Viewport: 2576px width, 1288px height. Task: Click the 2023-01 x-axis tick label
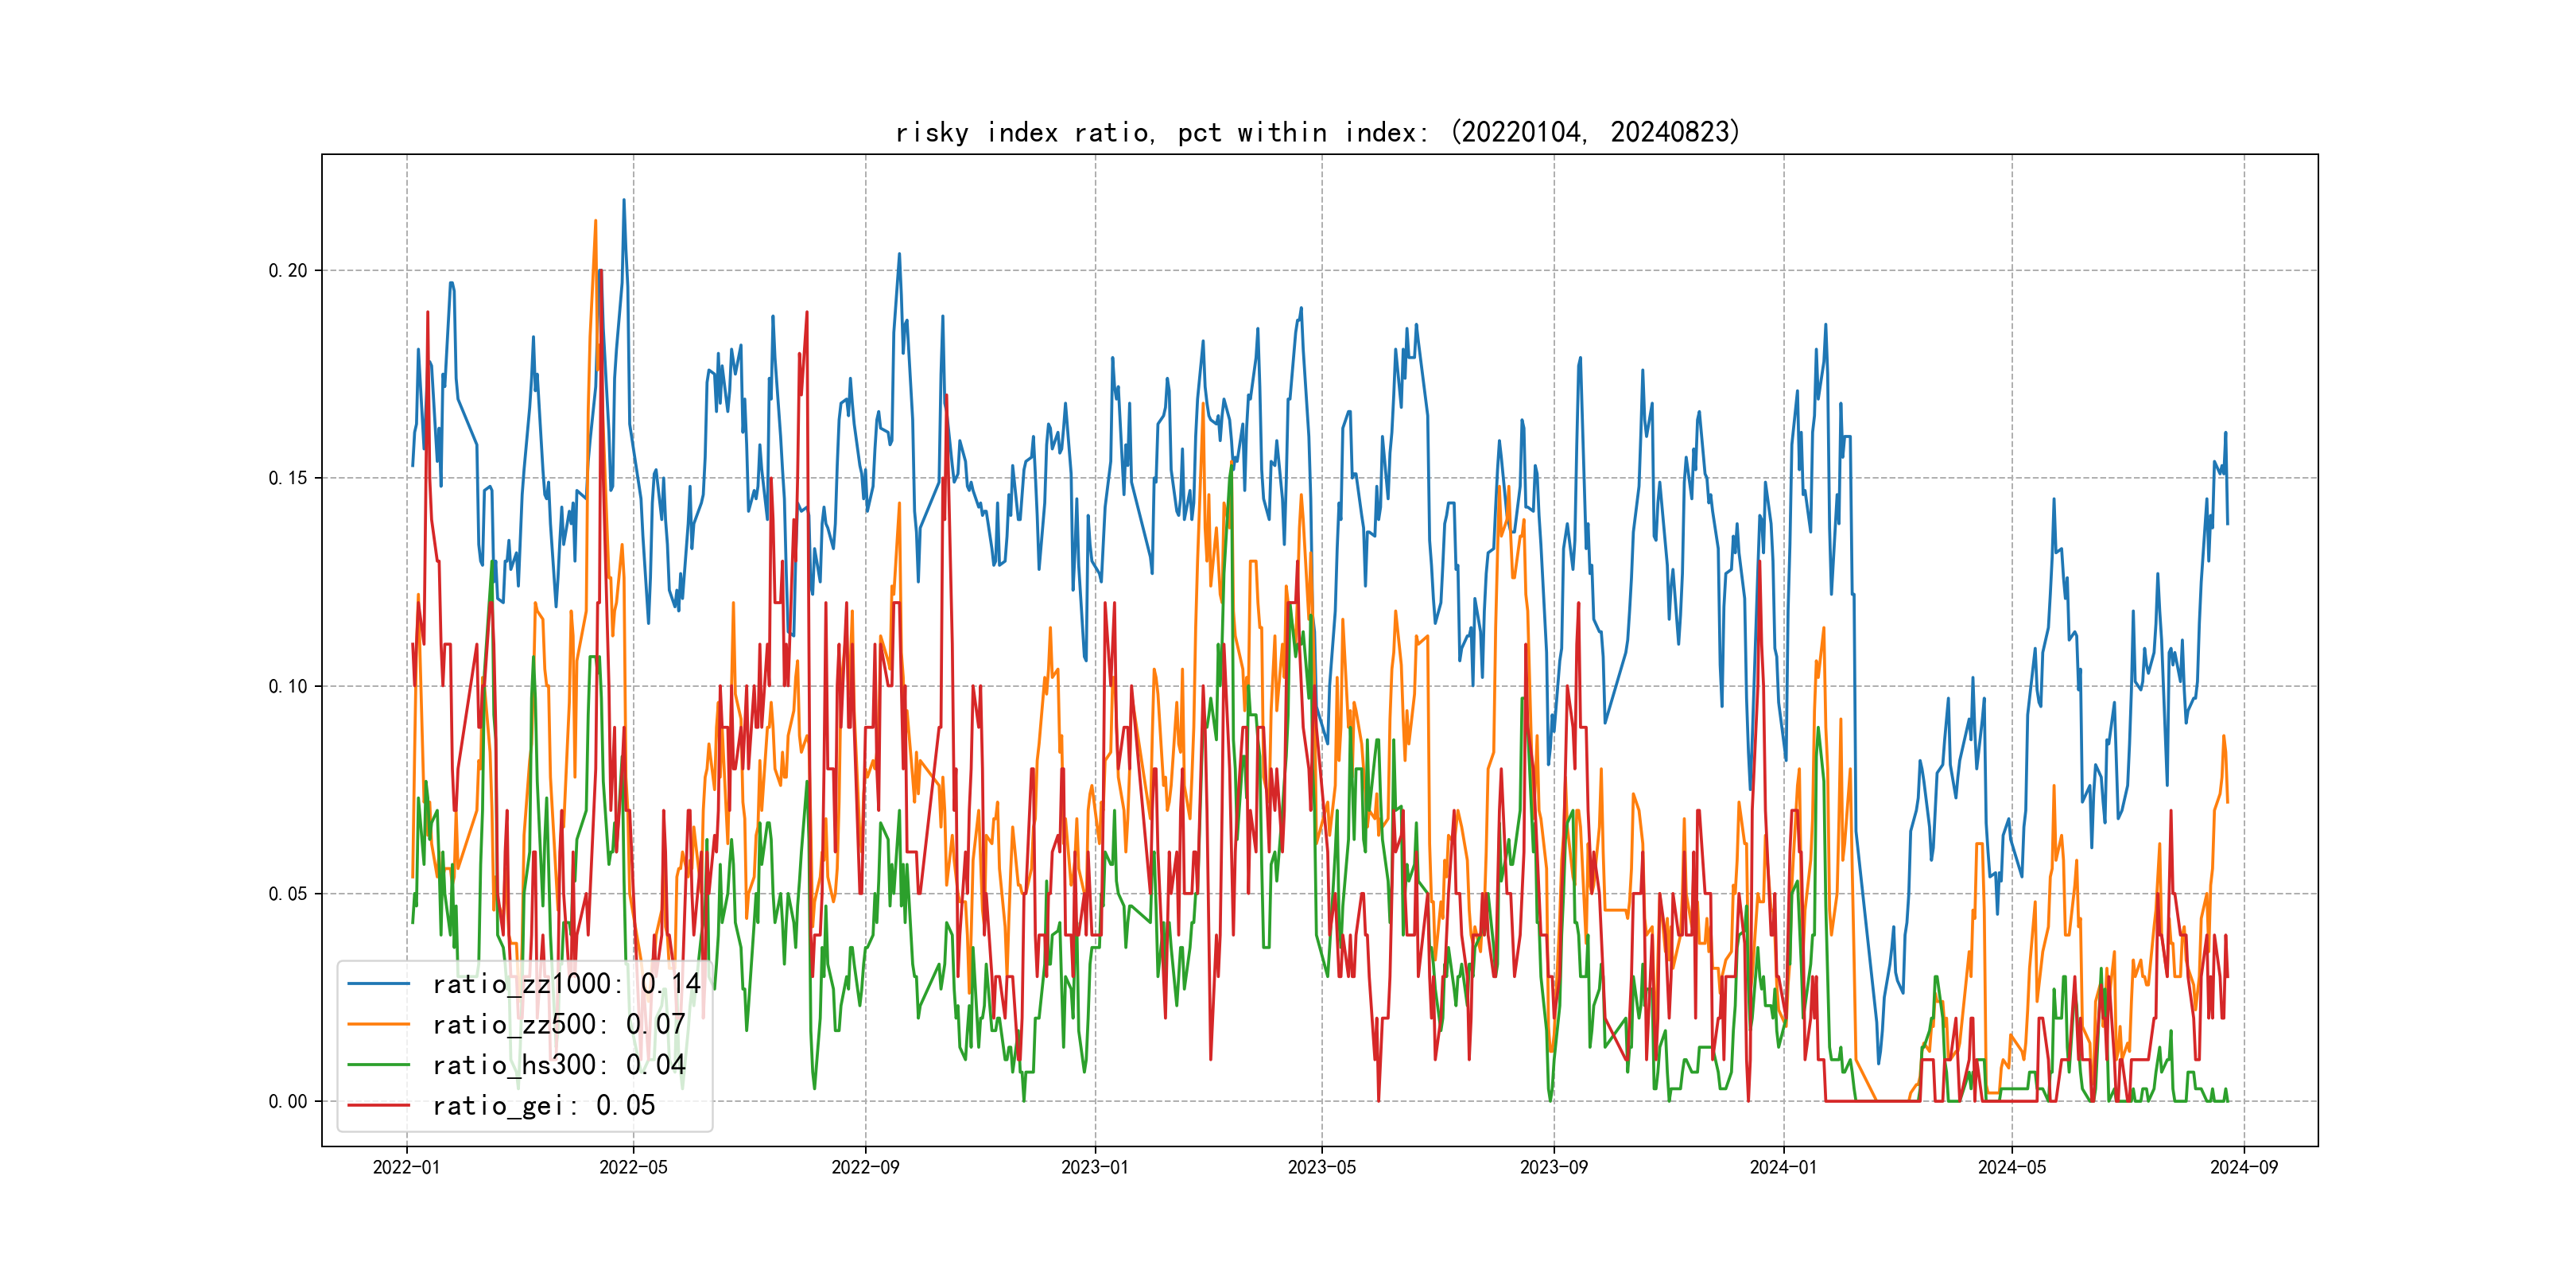coord(1094,1167)
